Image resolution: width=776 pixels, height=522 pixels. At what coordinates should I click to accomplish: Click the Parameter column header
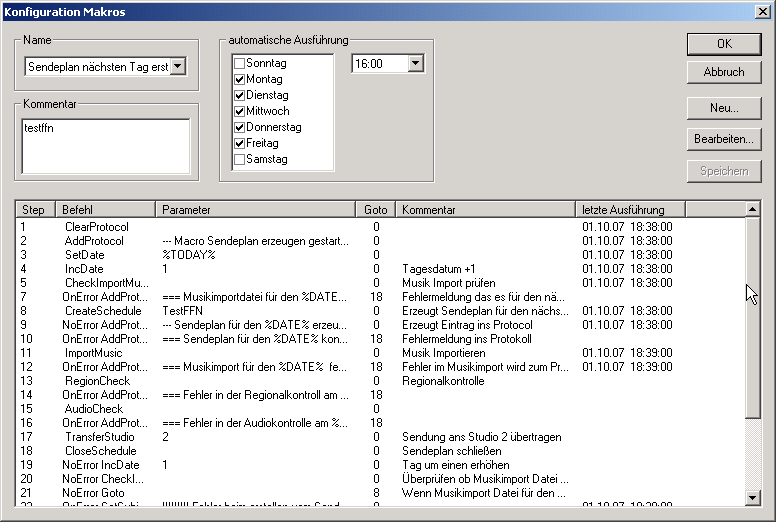256,210
